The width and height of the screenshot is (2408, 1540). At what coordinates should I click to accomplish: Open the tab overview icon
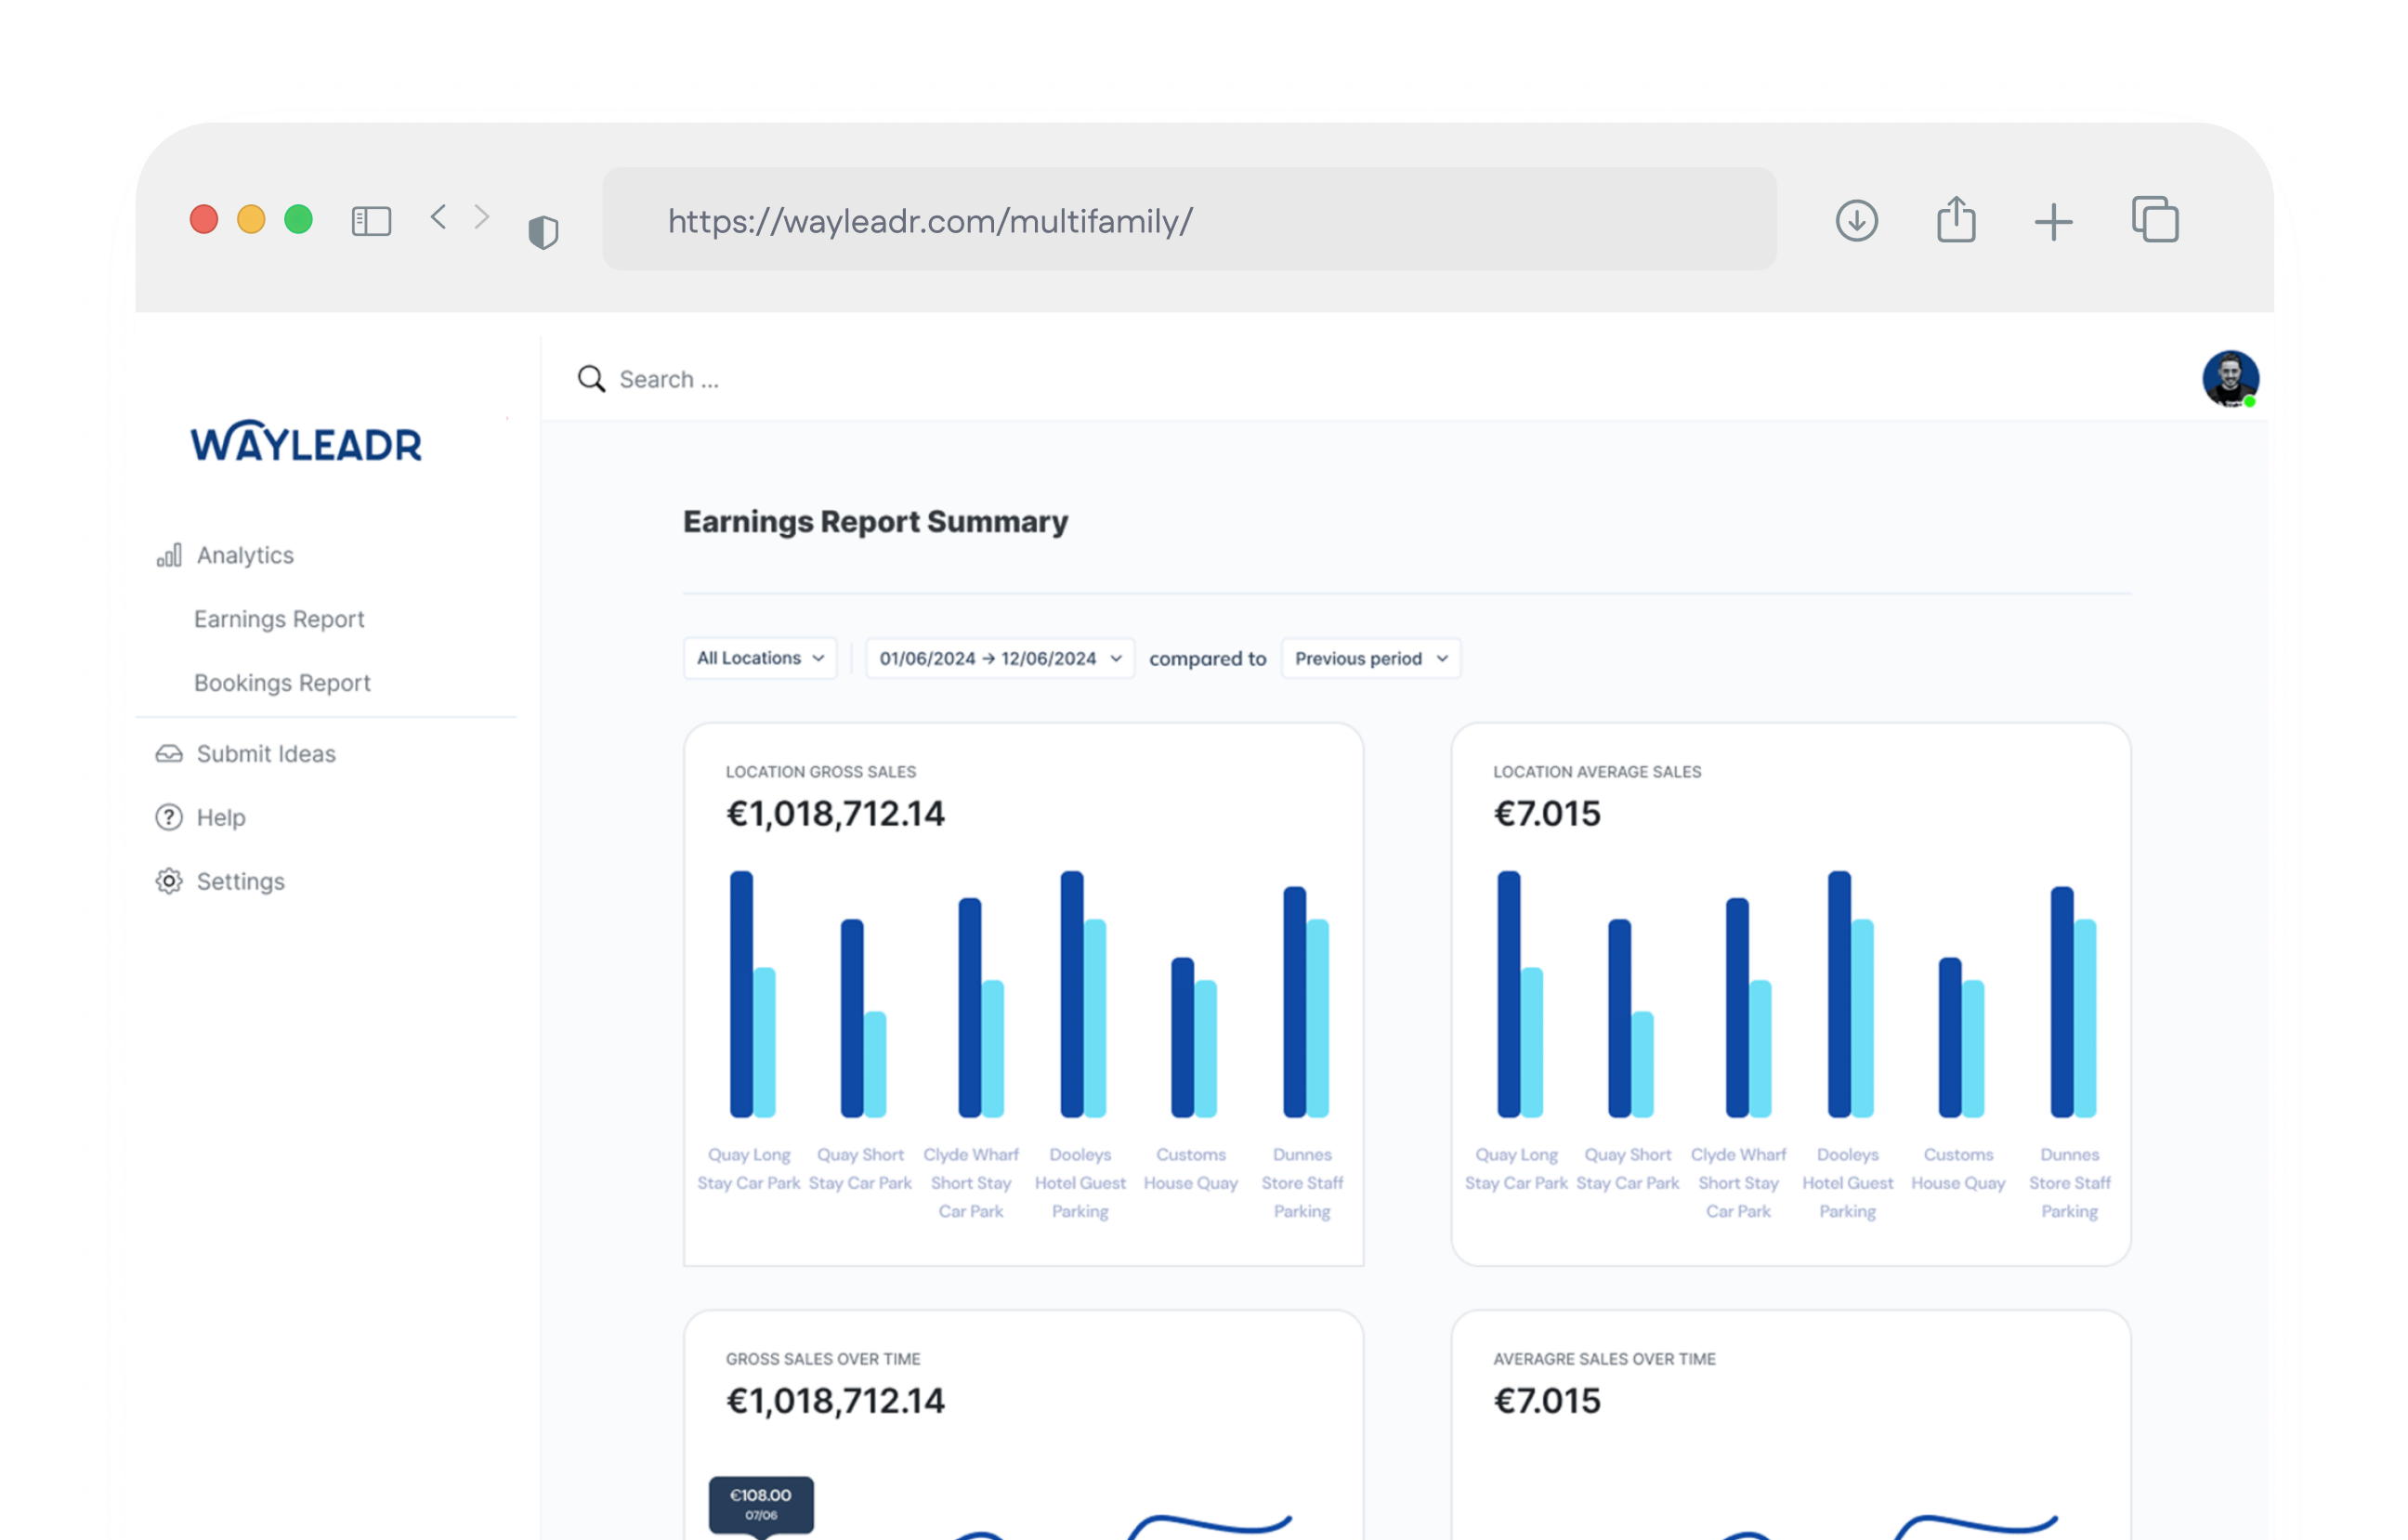[x=2156, y=220]
